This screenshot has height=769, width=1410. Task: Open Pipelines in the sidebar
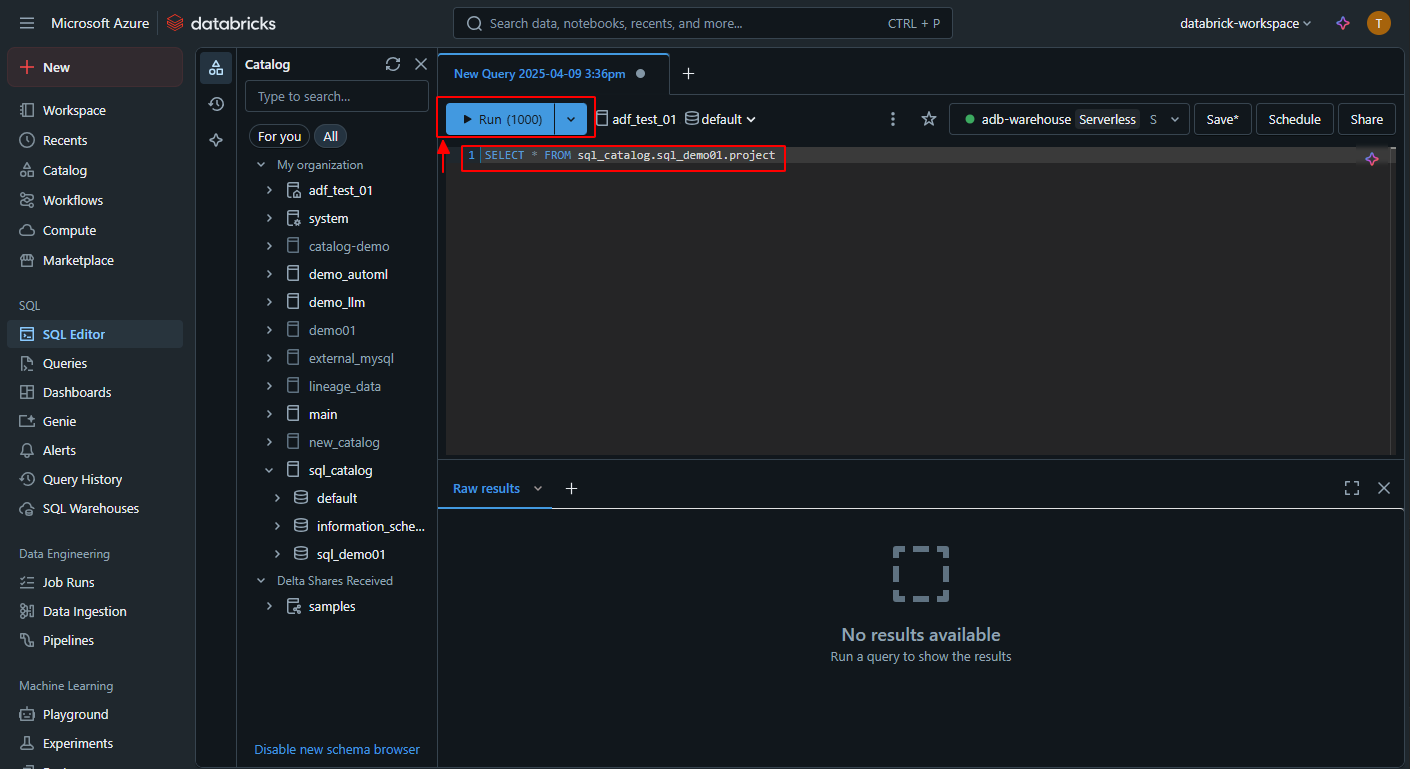(x=95, y=640)
